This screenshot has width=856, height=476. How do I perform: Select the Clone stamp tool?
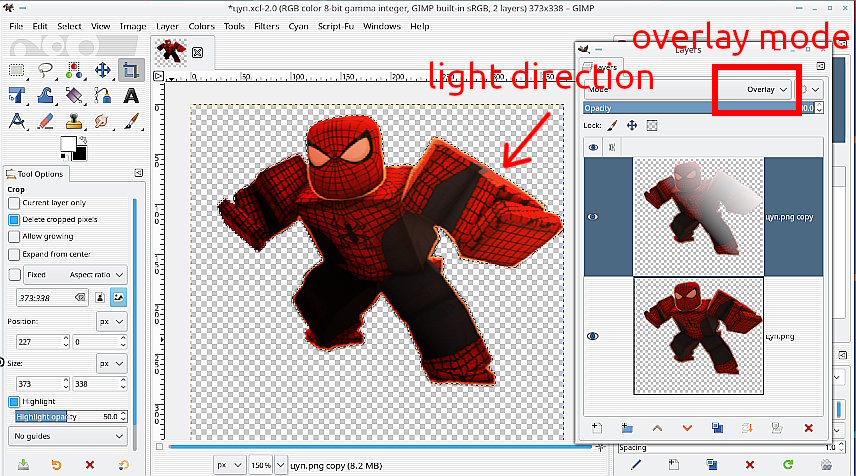tap(73, 121)
